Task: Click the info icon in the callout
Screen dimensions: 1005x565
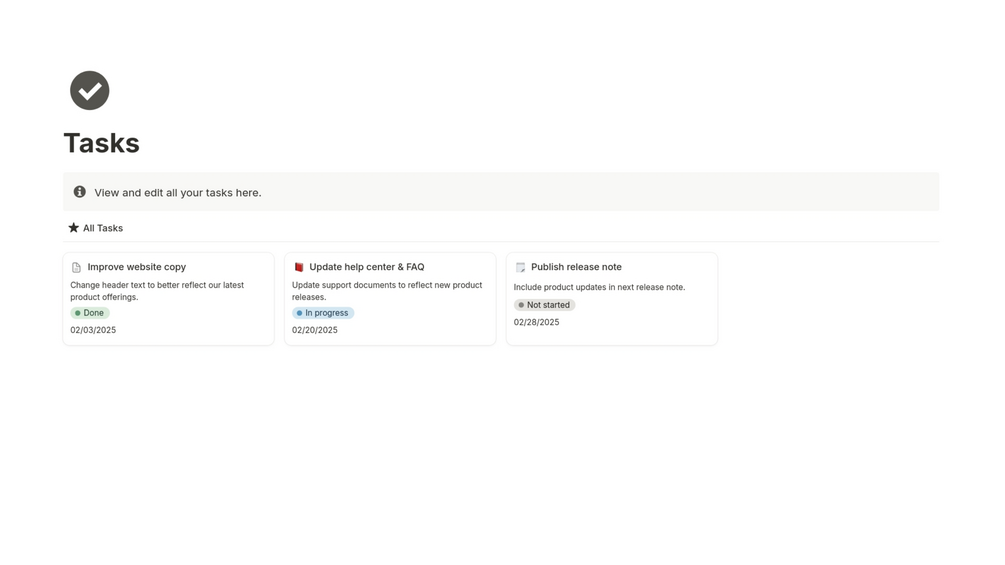Action: 80,192
